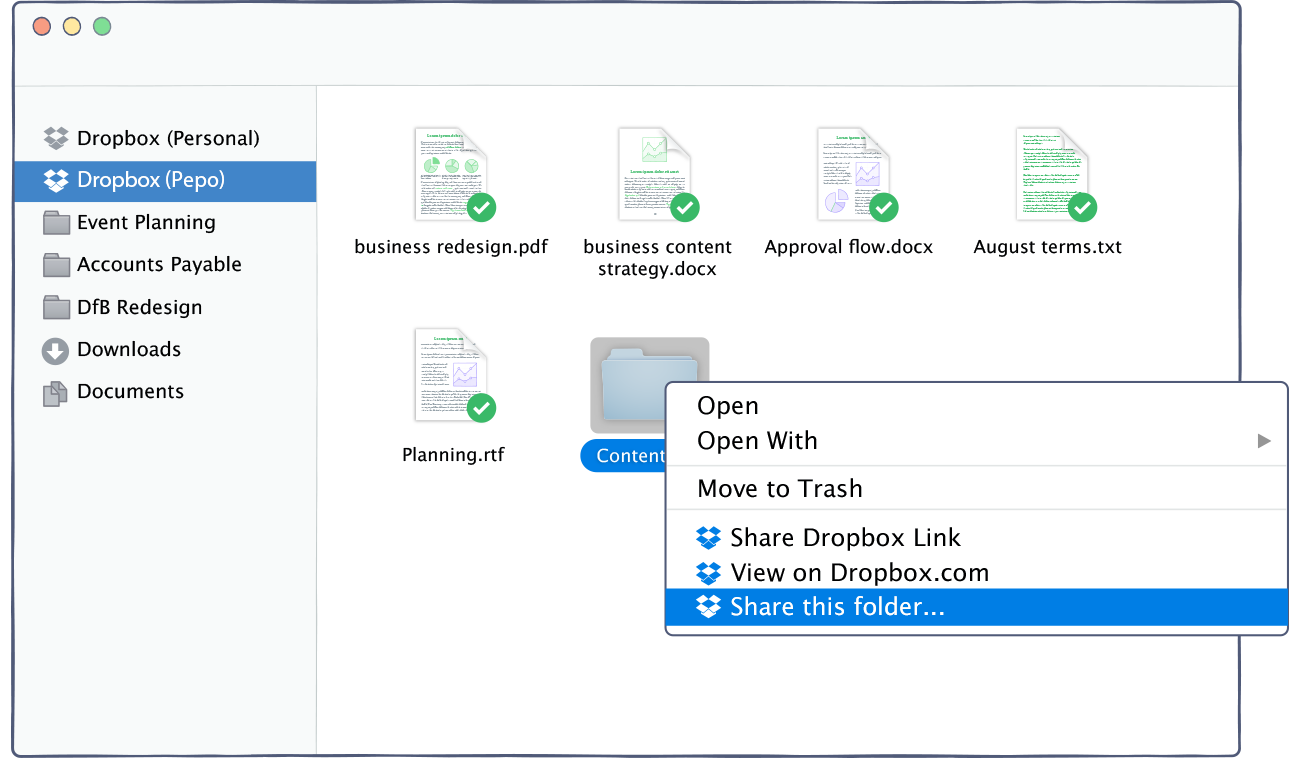This screenshot has height=758, width=1300.
Task: Open the DfB Redesign sidebar folder
Action: (x=139, y=307)
